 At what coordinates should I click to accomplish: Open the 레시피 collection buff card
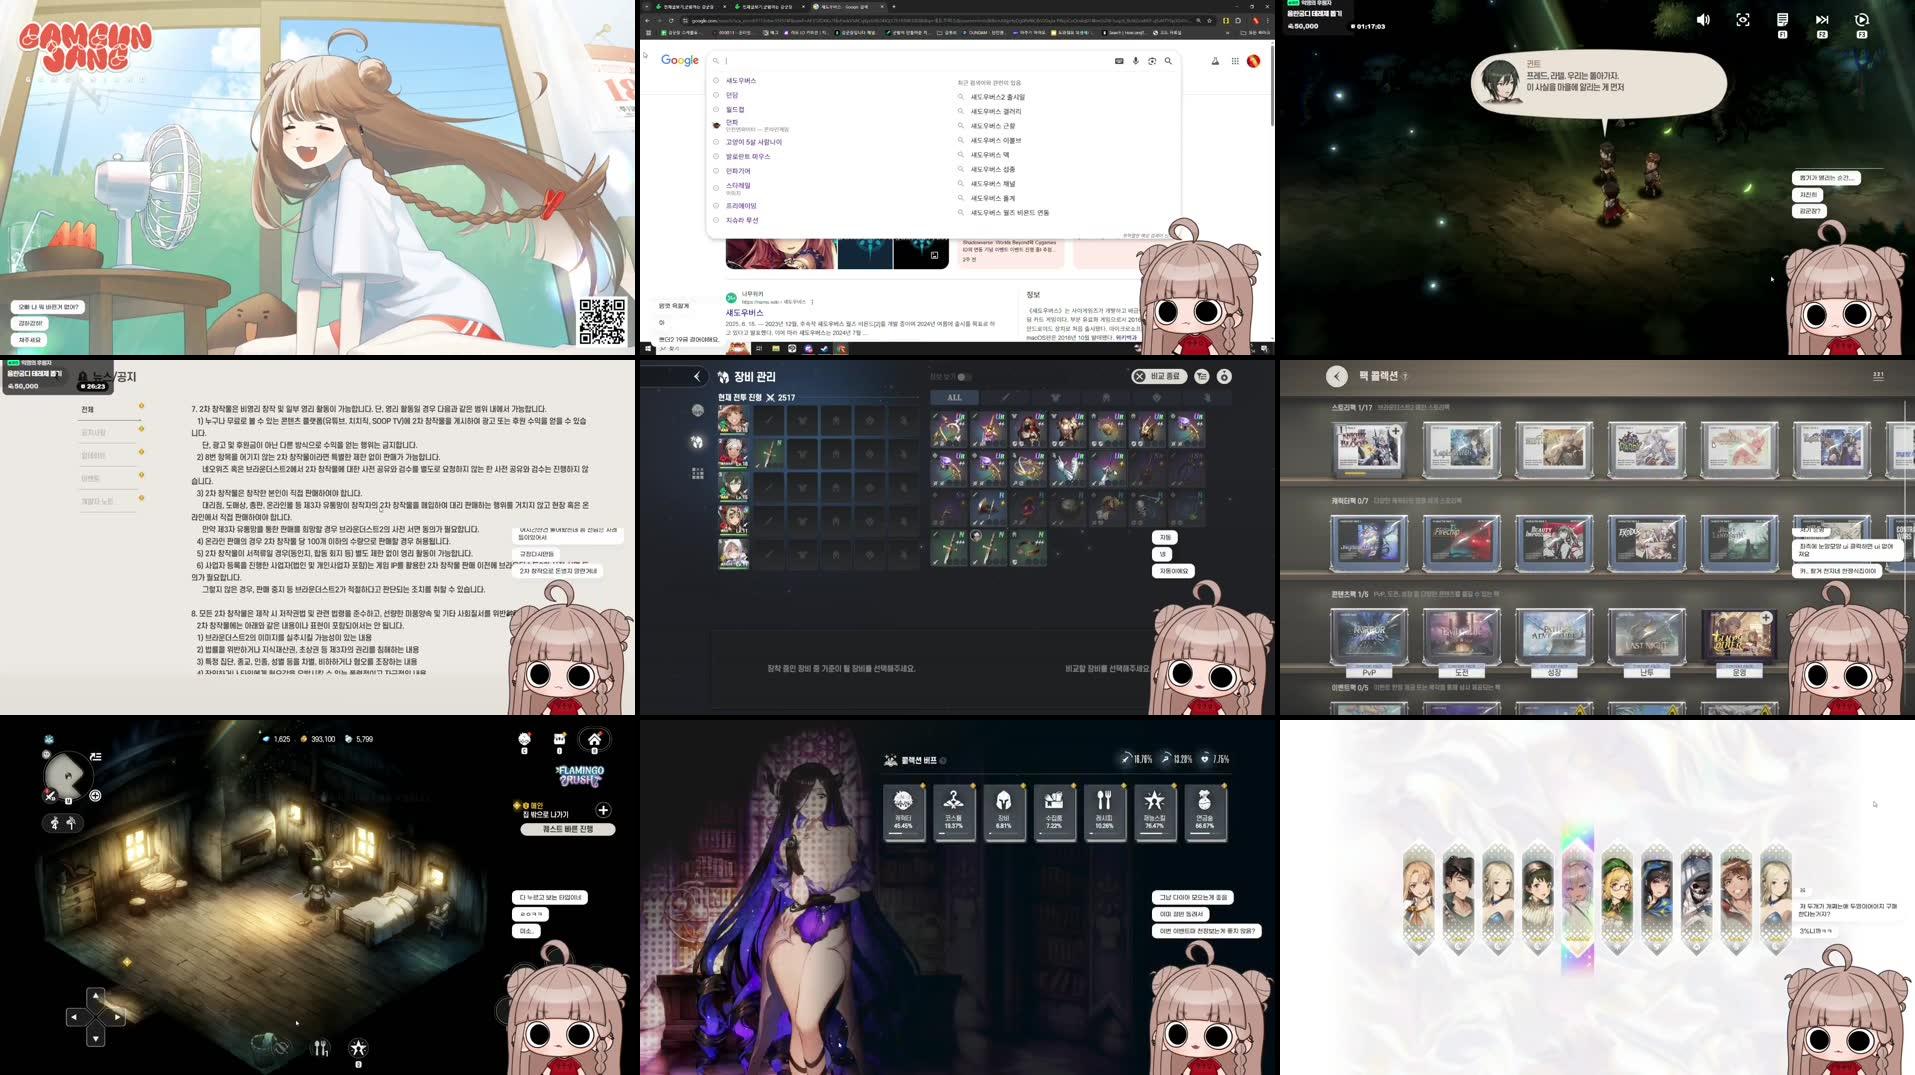(x=1104, y=812)
